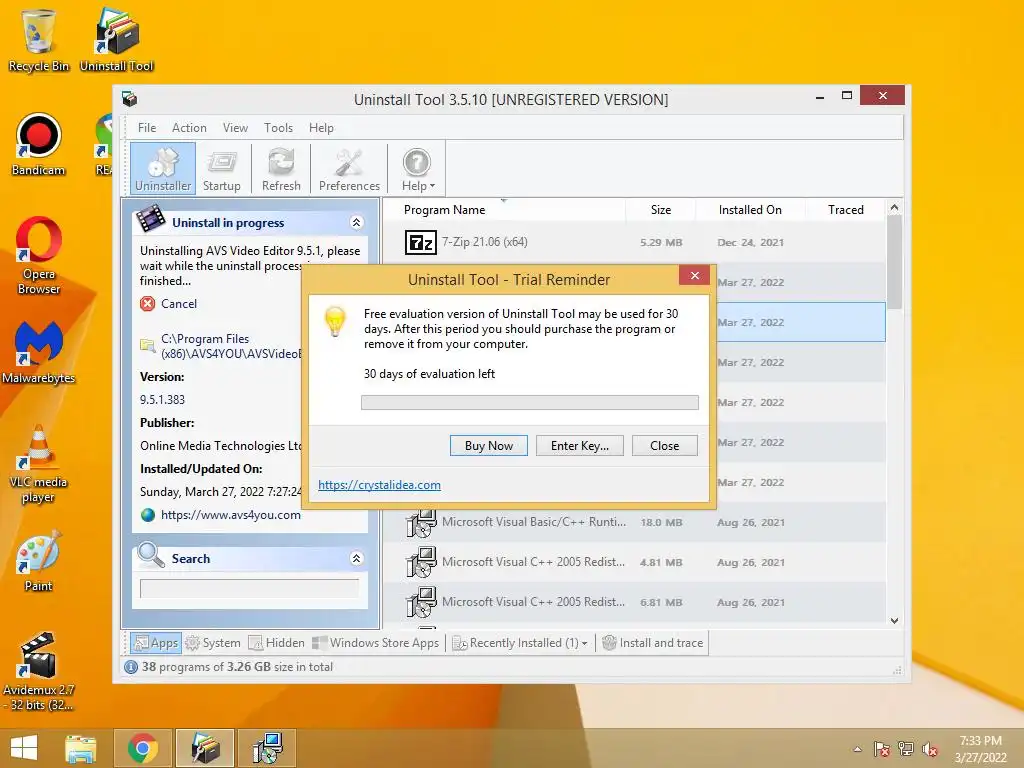Open the Startup toolbar section
This screenshot has height=768, width=1024.
pyautogui.click(x=221, y=169)
